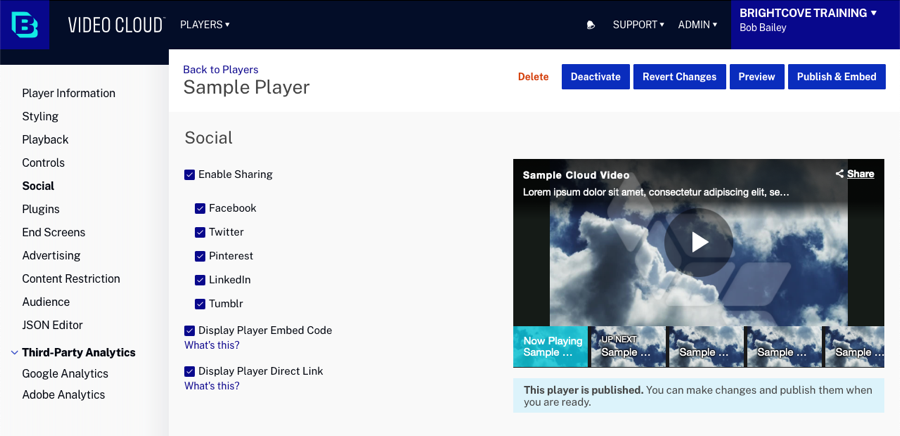Toggle Display Player Embed Code checkbox

click(x=190, y=331)
